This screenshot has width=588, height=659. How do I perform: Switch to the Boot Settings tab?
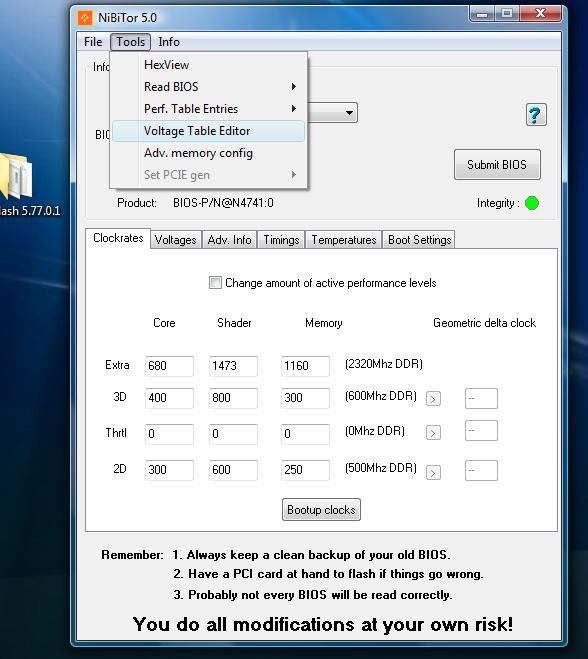pos(419,240)
